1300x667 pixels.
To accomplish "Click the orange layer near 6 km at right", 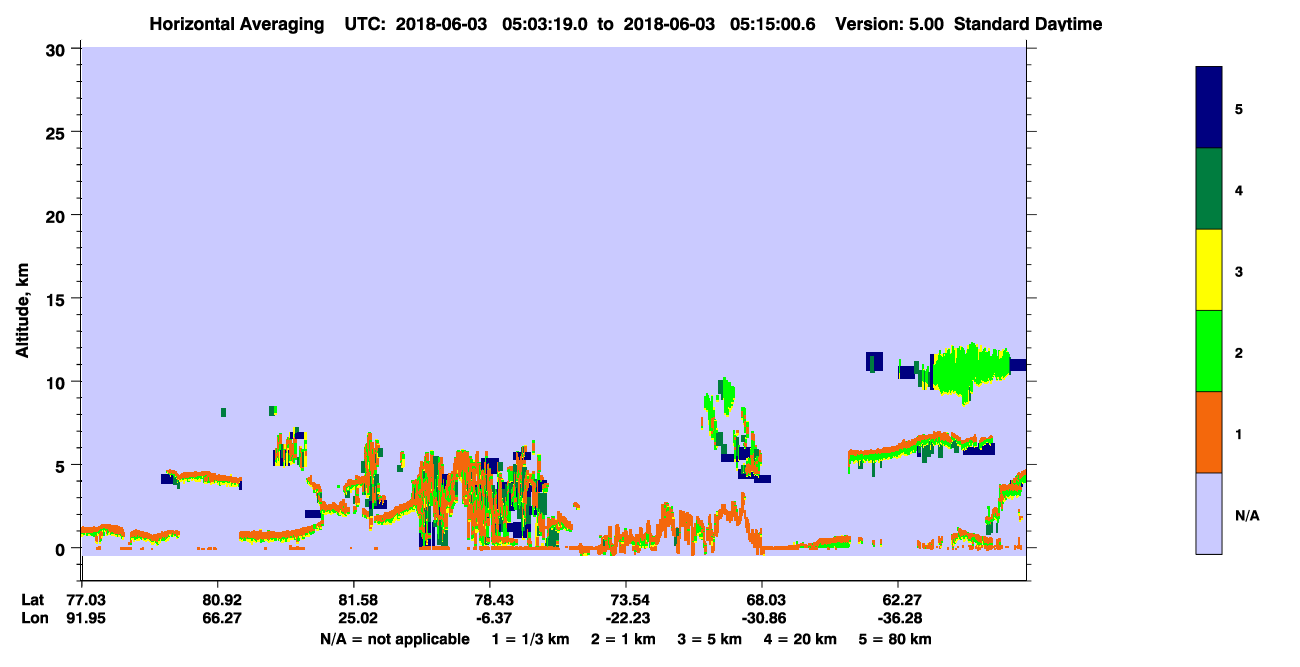I will tap(920, 448).
